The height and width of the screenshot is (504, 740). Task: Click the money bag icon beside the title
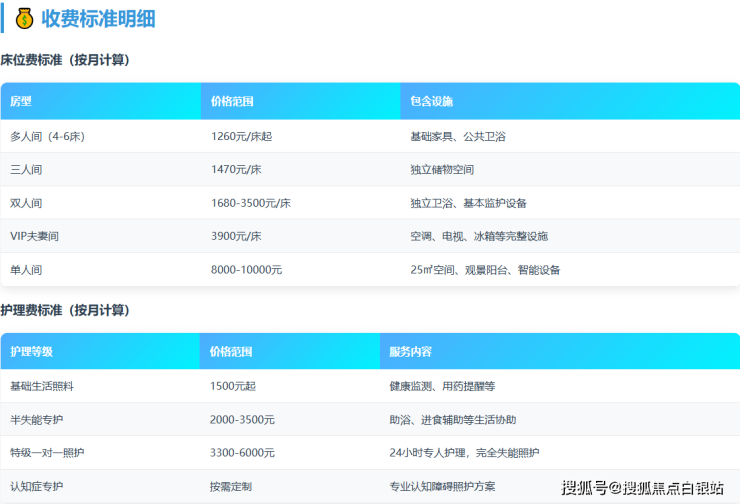pyautogui.click(x=24, y=19)
